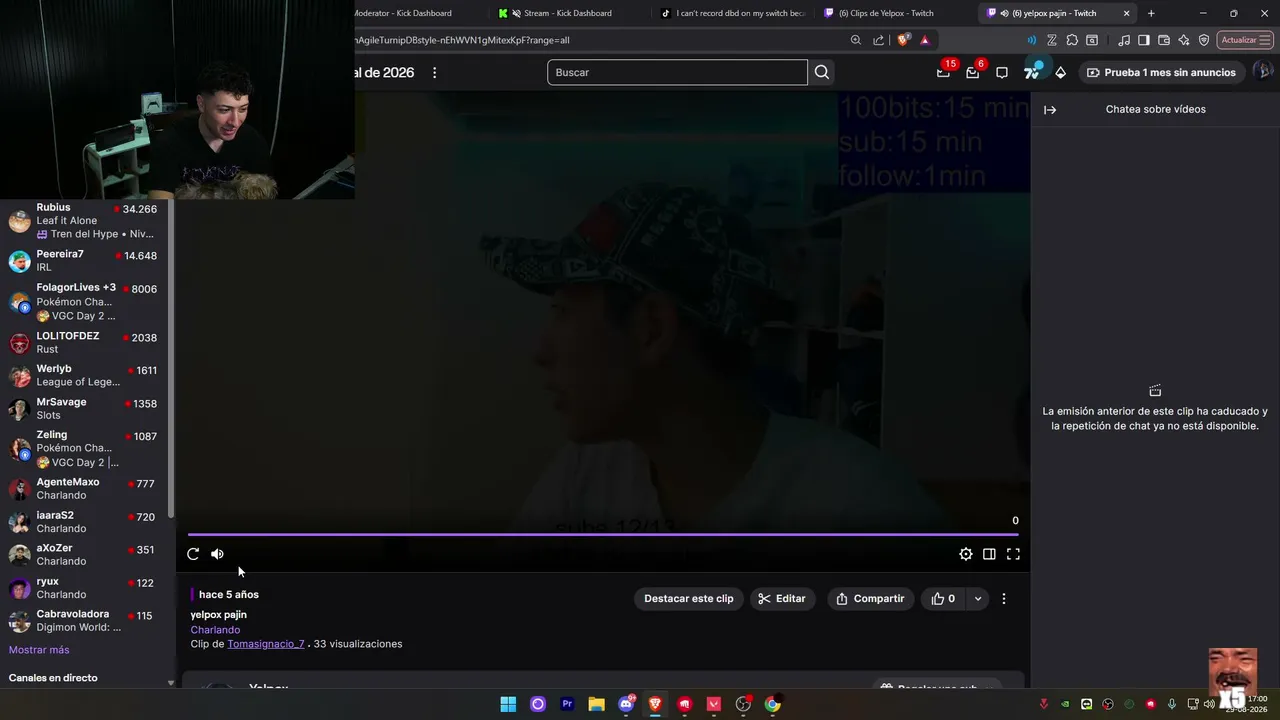Toggle theatre mode on the player
This screenshot has height=720, width=1280.
click(989, 554)
